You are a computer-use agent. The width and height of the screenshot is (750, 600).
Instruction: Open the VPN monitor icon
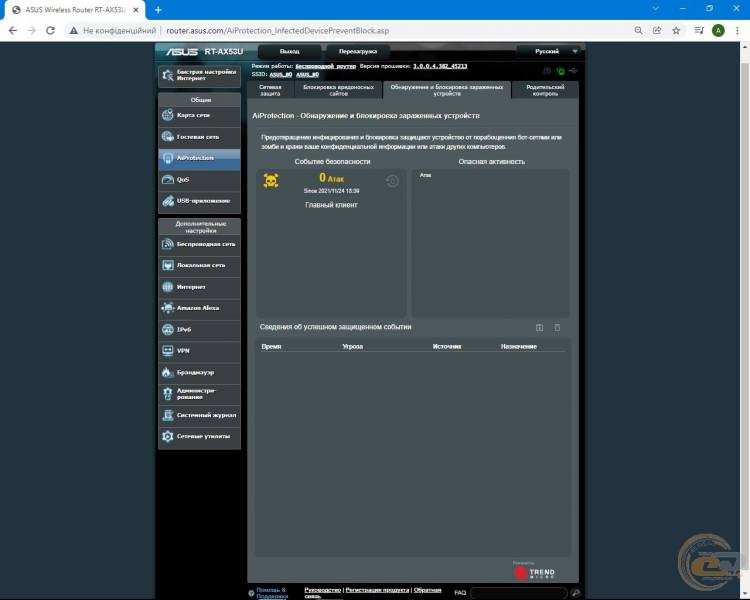point(167,351)
